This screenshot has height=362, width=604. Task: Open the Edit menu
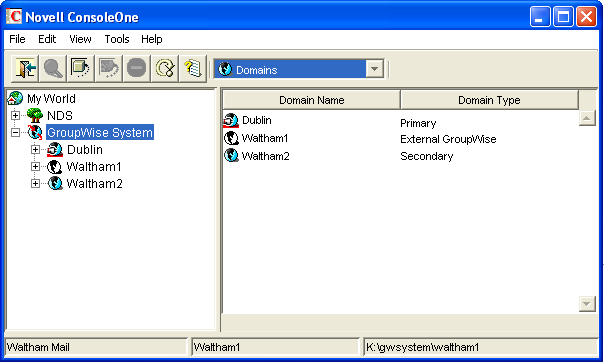pyautogui.click(x=47, y=39)
